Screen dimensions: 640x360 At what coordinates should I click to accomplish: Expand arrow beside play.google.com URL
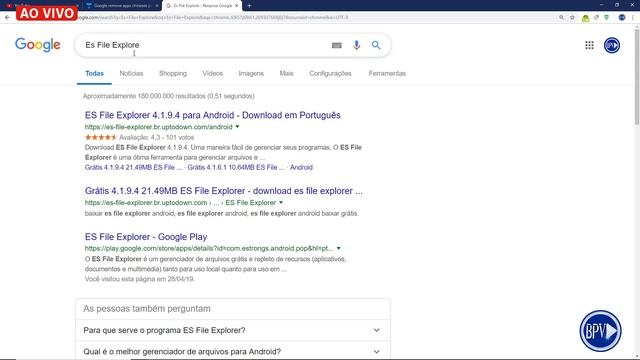pyautogui.click(x=338, y=248)
